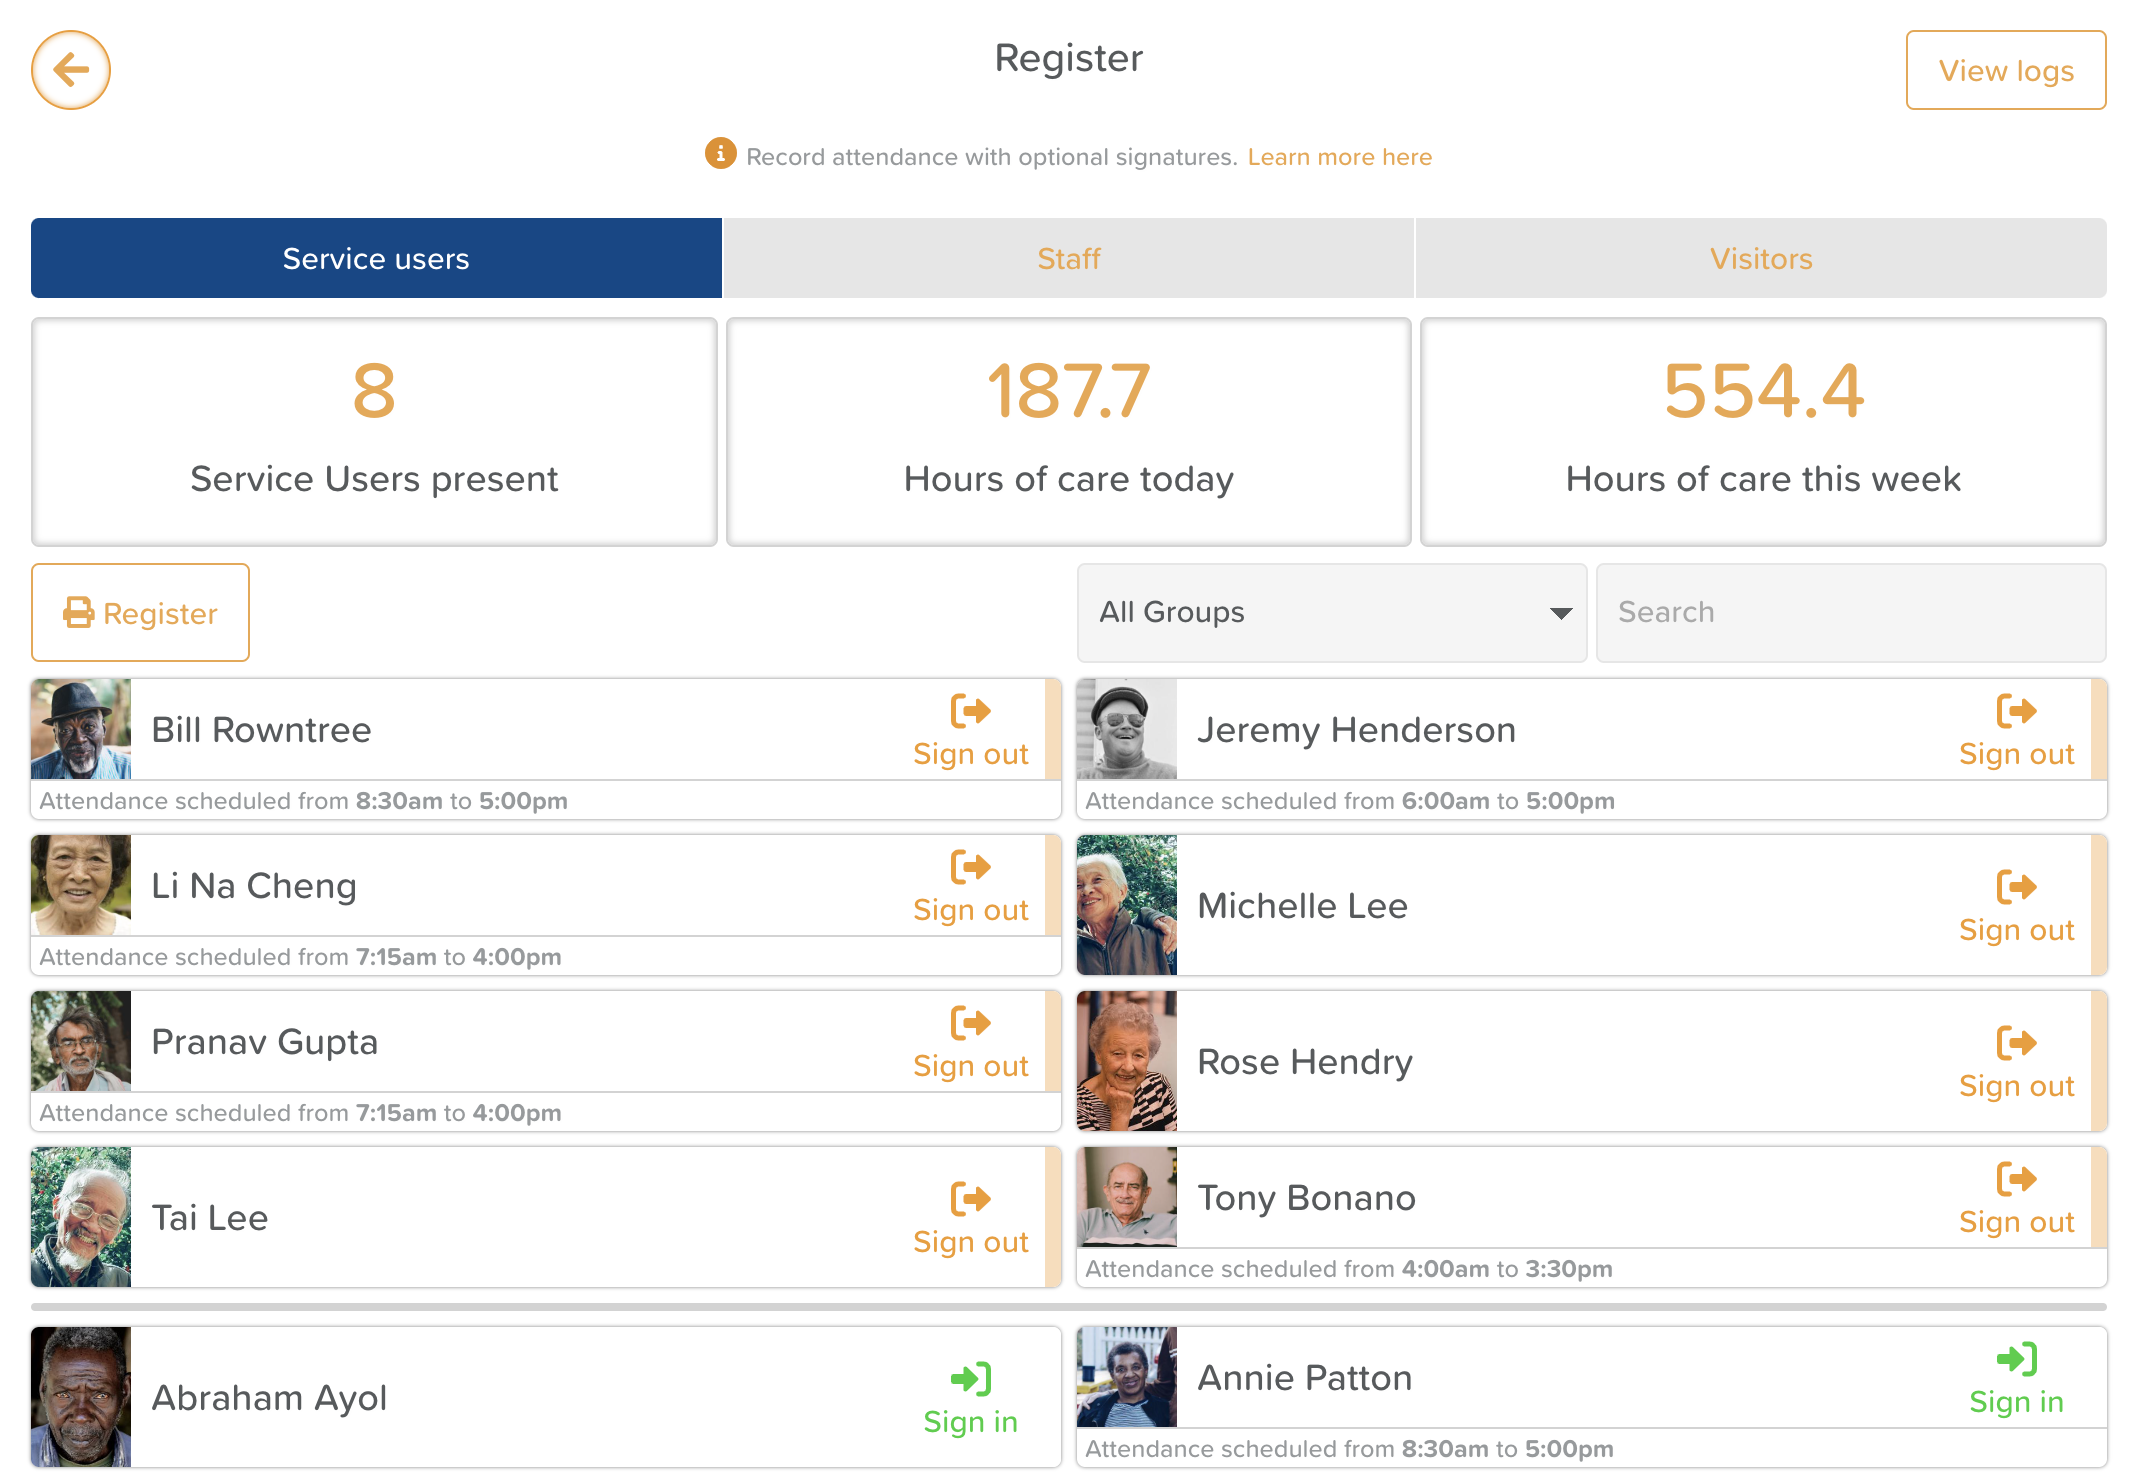Viewport: 2134px width, 1478px height.
Task: Click the 8 Service Users present card
Action: [x=374, y=432]
